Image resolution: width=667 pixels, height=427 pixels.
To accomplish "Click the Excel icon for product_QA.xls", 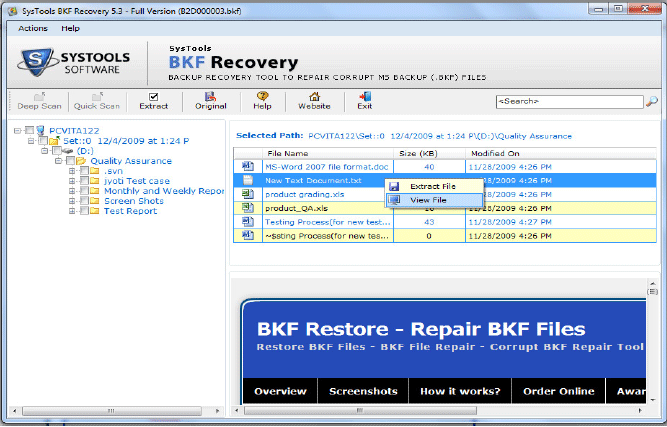I will (248, 208).
